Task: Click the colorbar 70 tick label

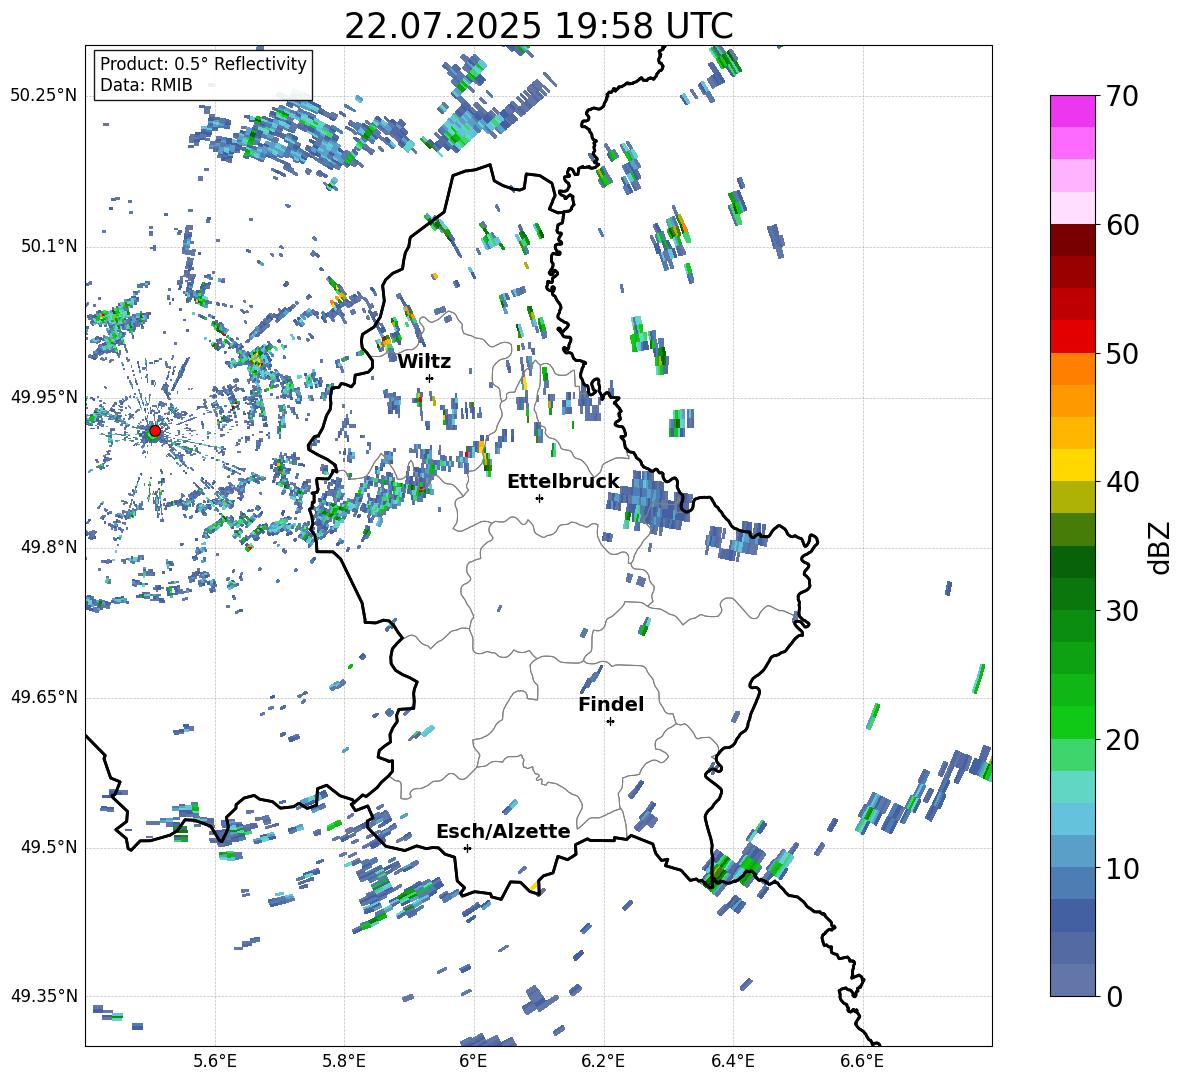Action: (x=1122, y=97)
